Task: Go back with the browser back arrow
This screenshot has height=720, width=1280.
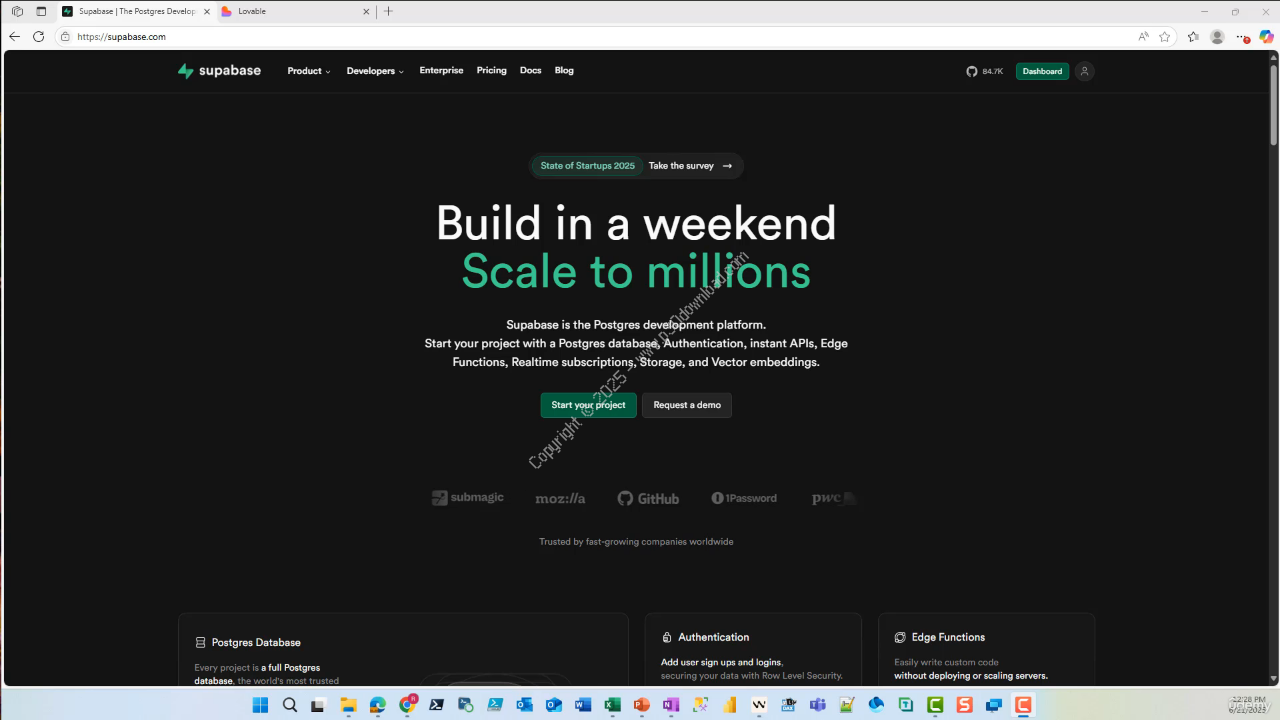Action: click(x=14, y=36)
